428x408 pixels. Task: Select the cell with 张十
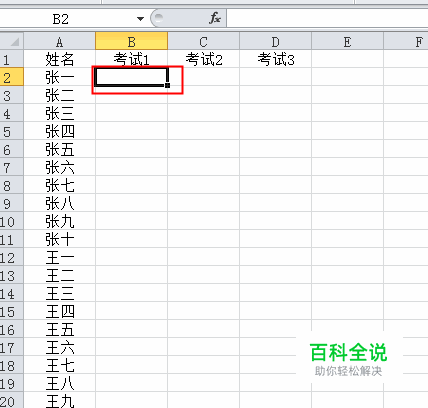pos(59,239)
